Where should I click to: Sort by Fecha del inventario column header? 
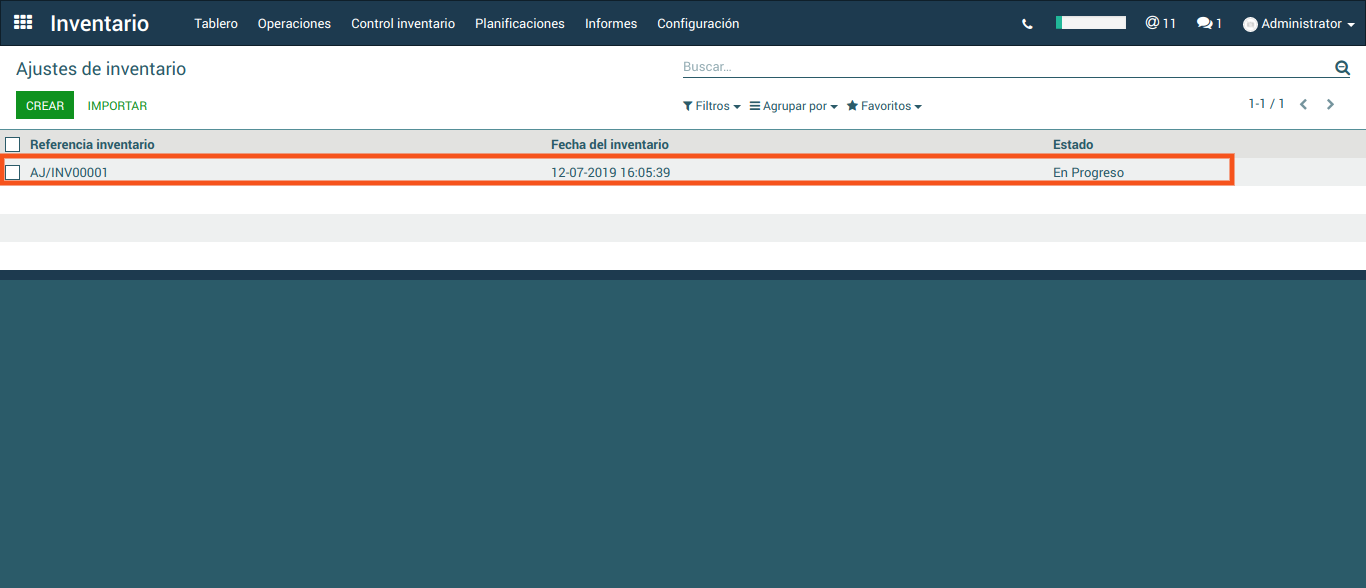[x=610, y=145]
